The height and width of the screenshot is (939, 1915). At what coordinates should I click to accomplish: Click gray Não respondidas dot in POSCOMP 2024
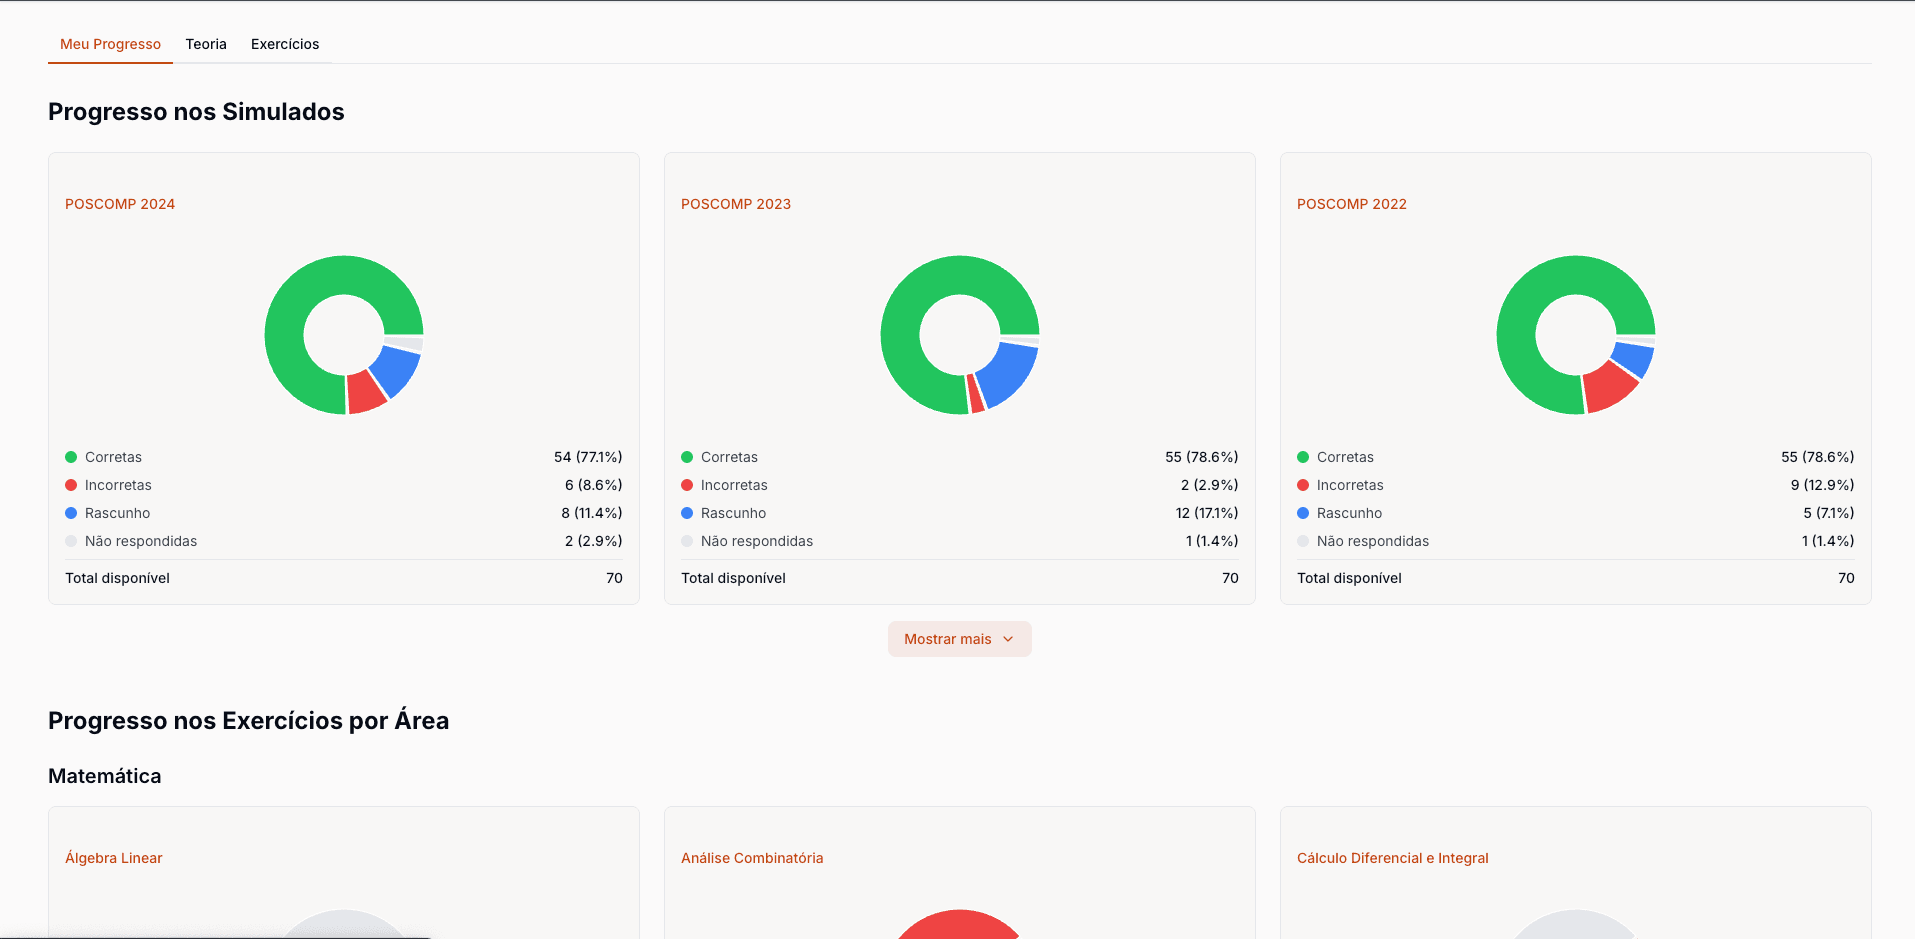(71, 541)
